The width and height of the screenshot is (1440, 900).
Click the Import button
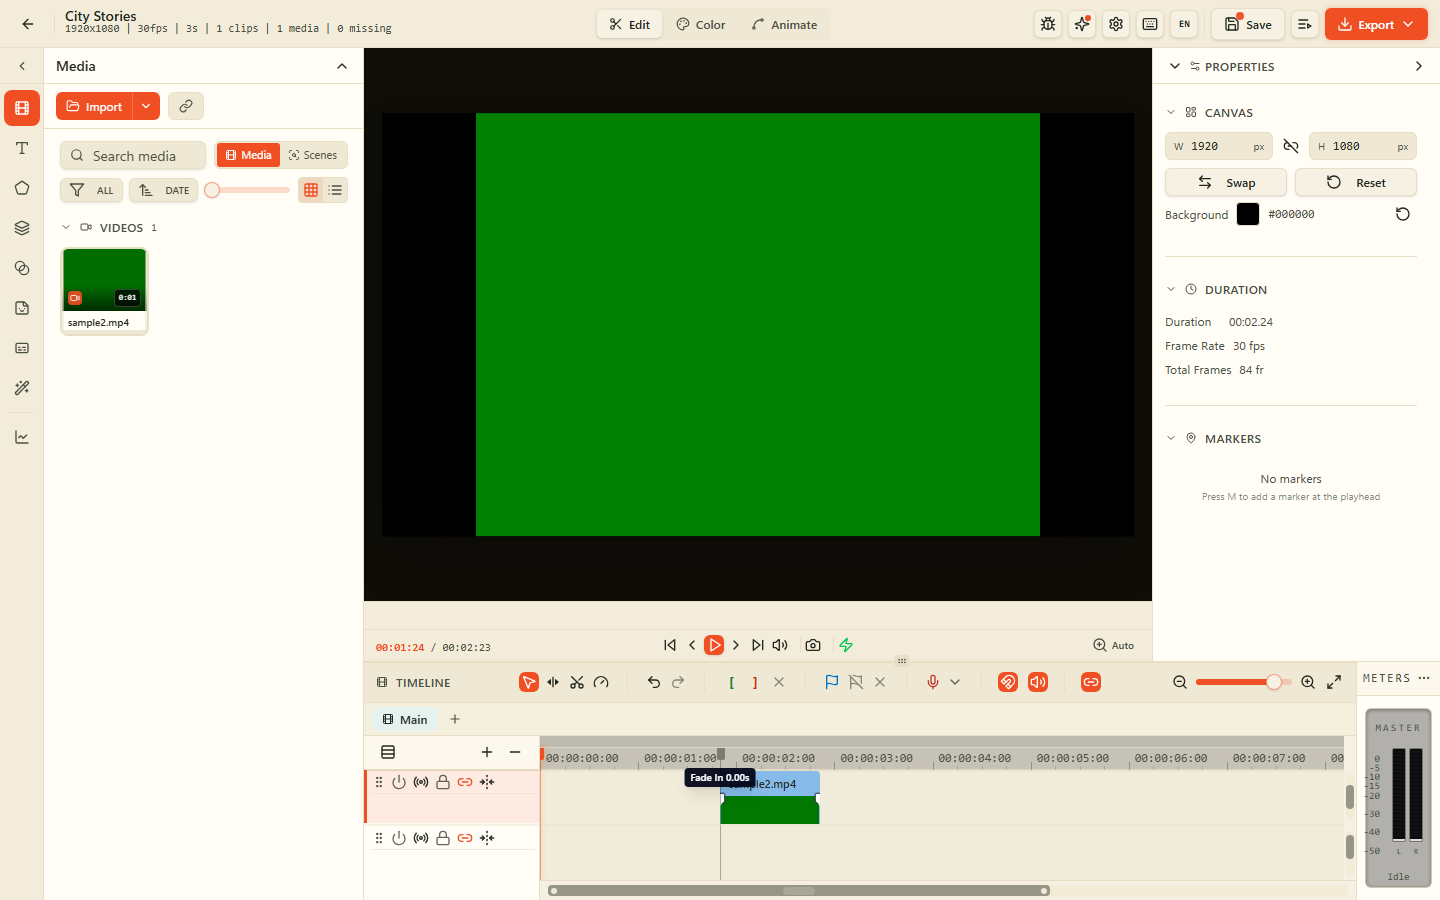[x=94, y=106]
